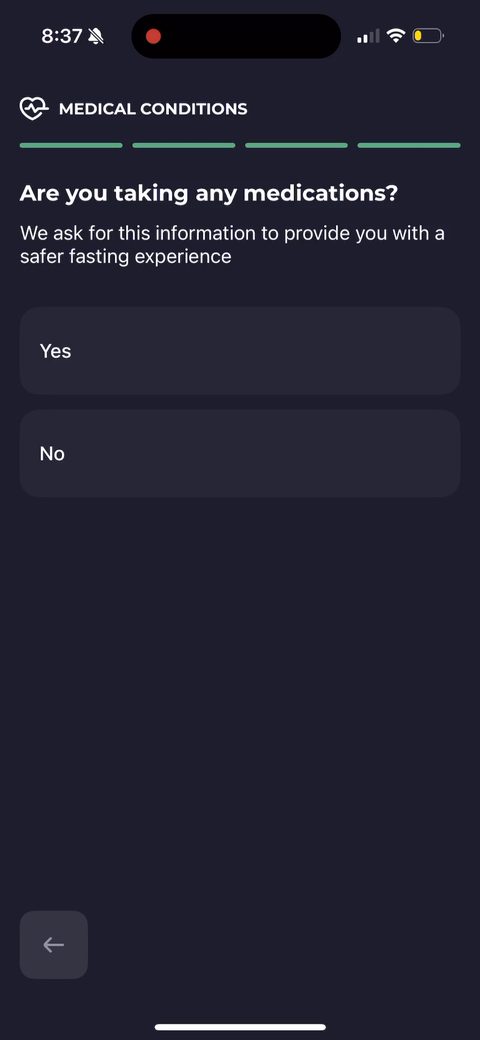This screenshot has width=480, height=1040.
Task: Tap the Medical Conditions heart icon
Action: click(34, 108)
